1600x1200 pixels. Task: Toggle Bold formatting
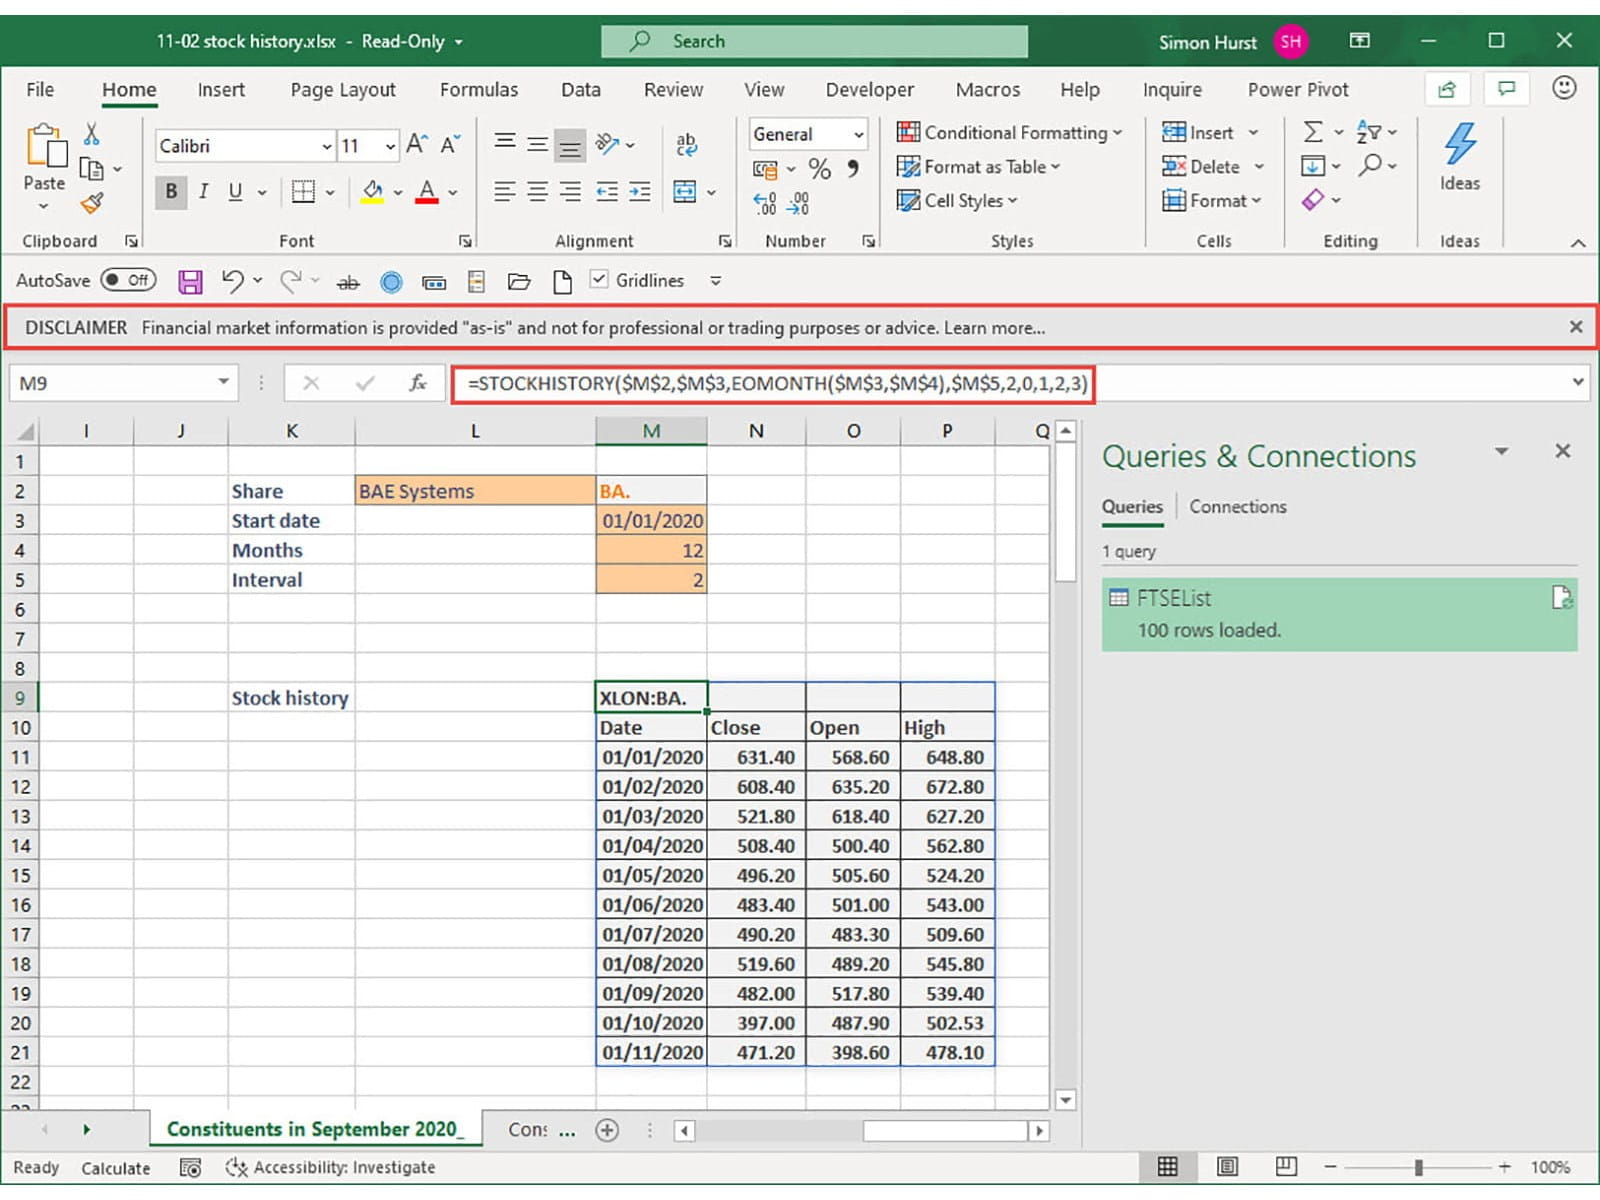171,192
